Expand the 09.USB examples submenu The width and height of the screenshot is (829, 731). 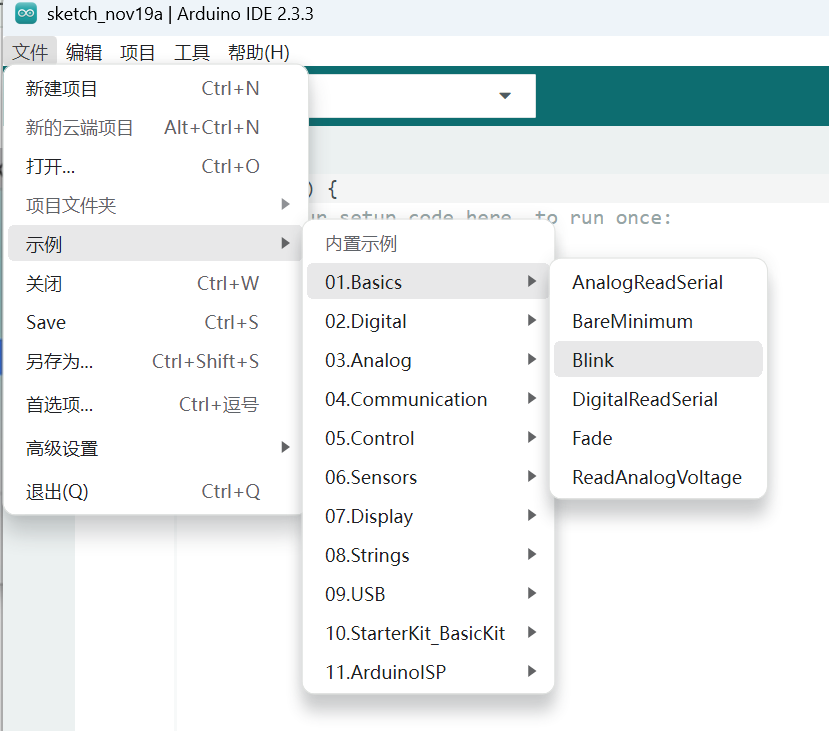428,594
